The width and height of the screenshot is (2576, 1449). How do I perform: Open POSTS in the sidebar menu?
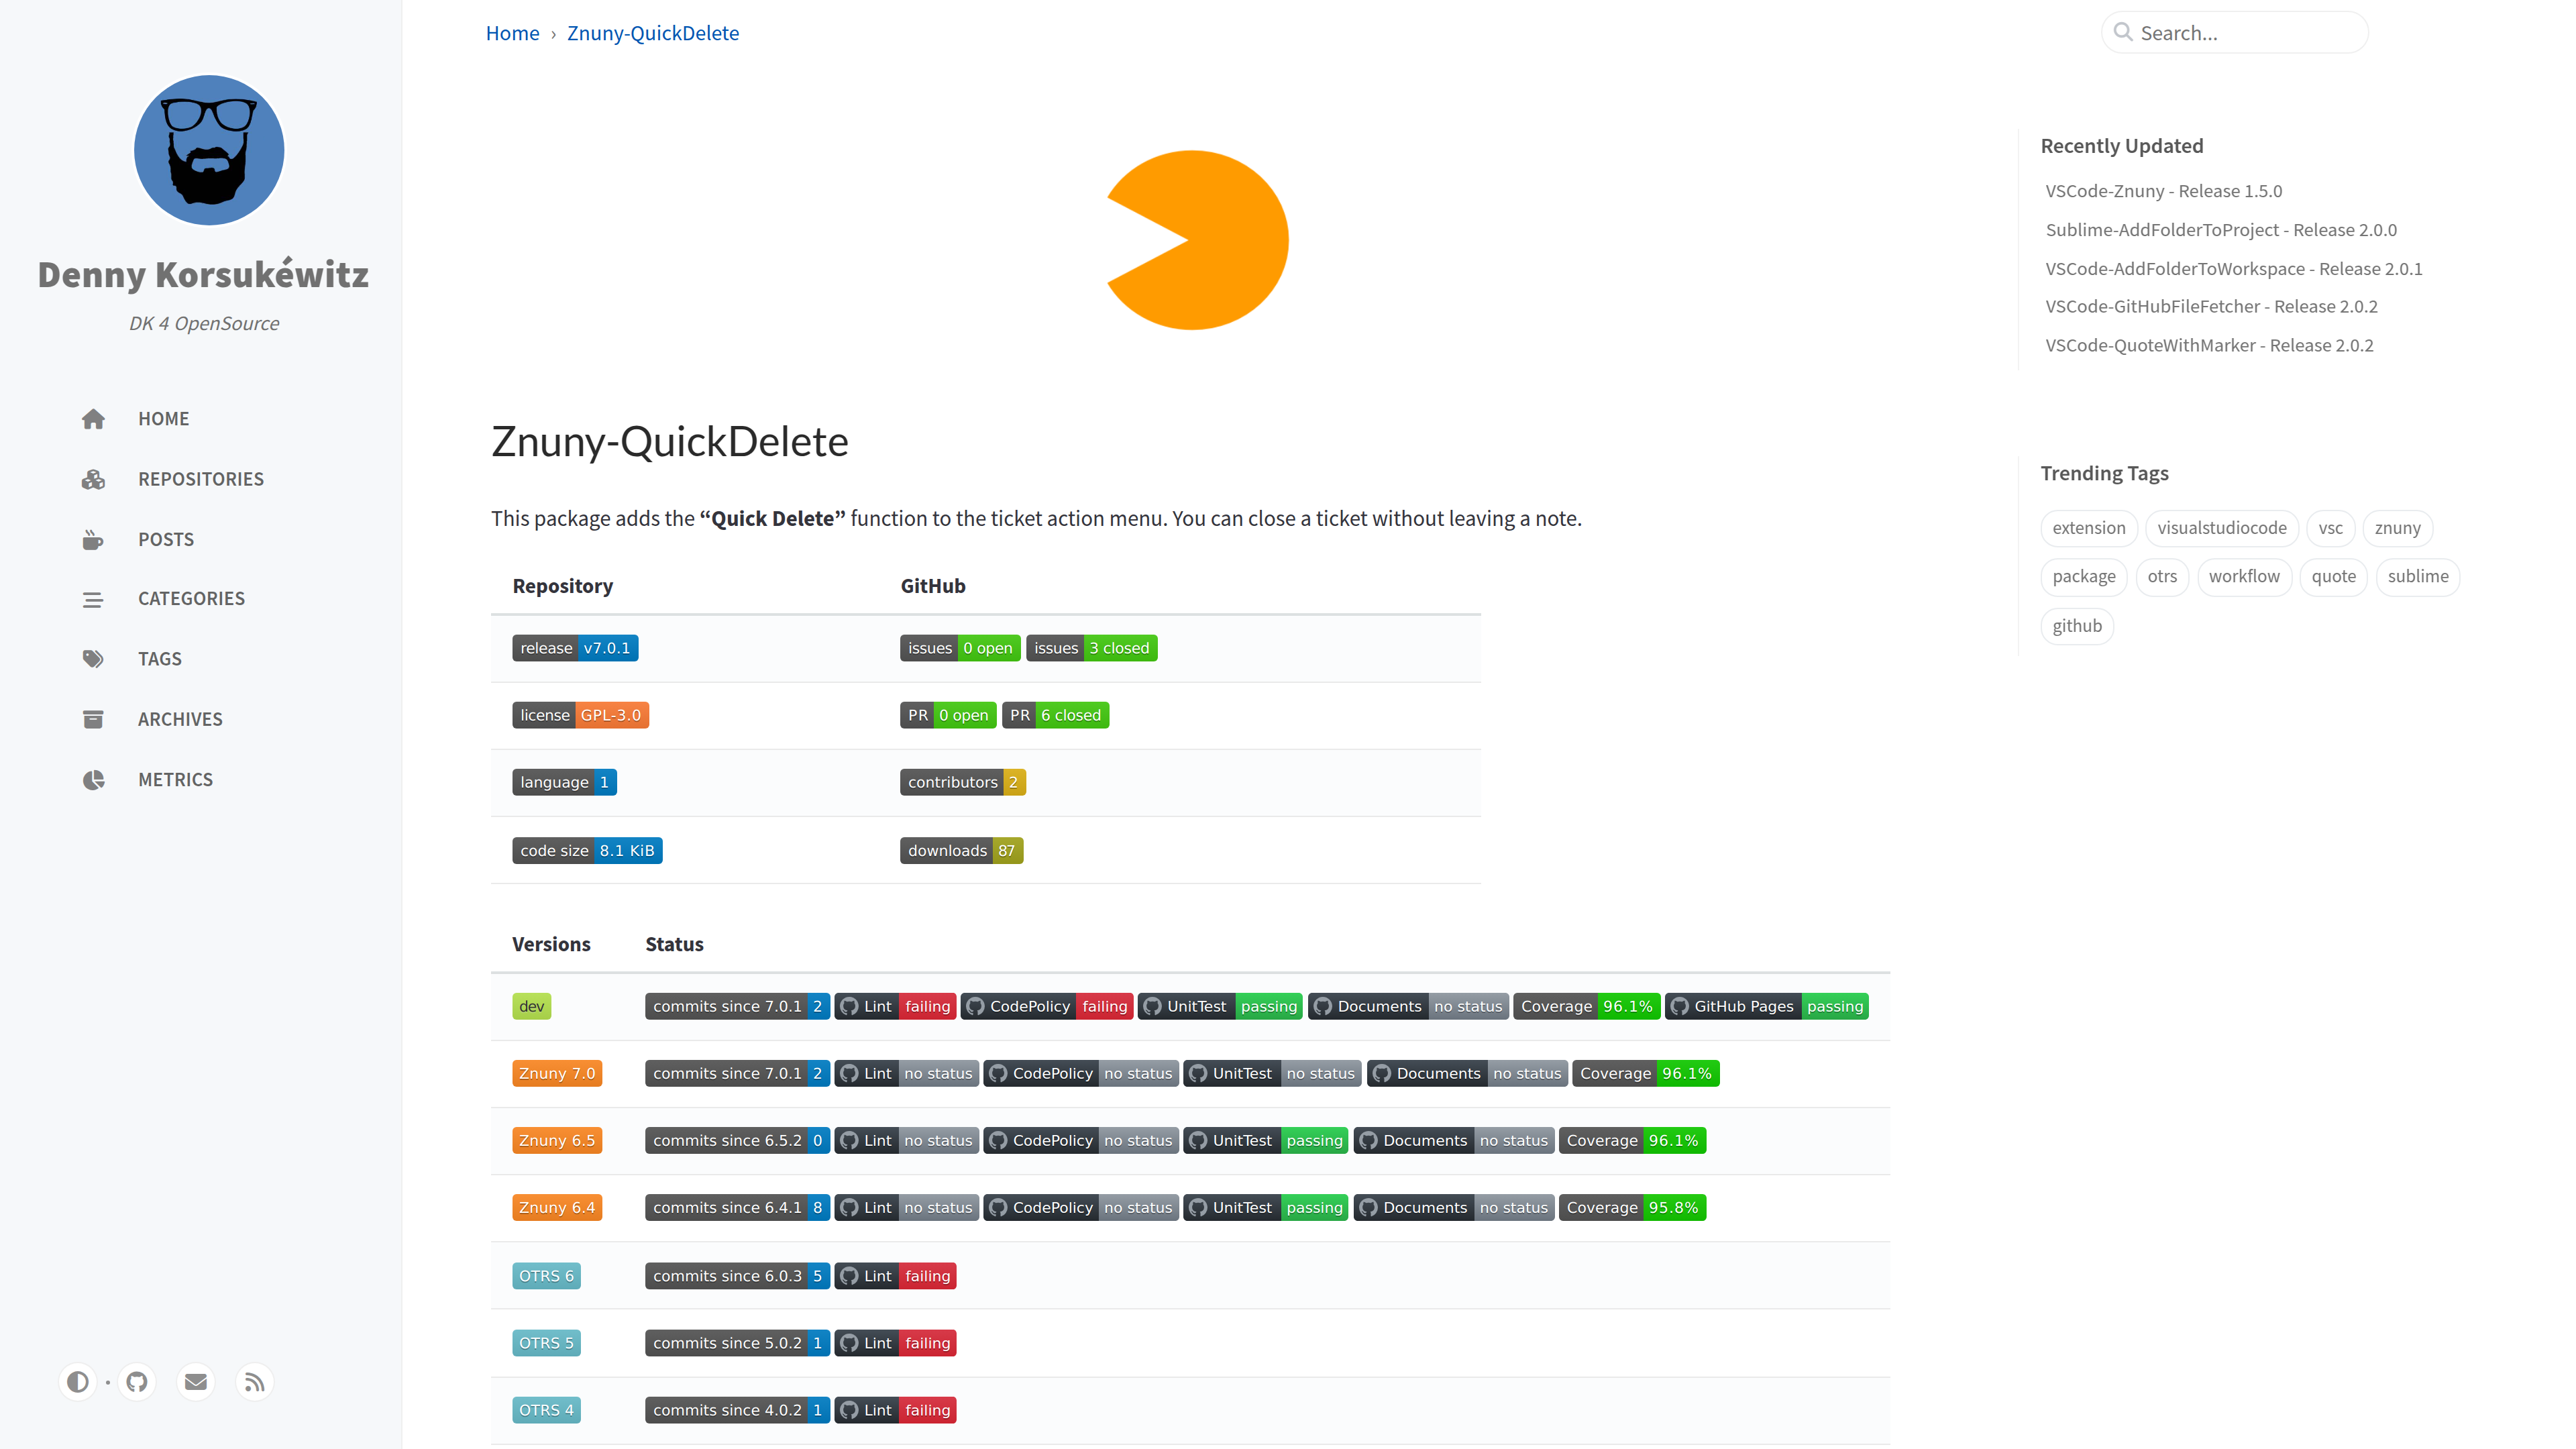click(x=166, y=539)
